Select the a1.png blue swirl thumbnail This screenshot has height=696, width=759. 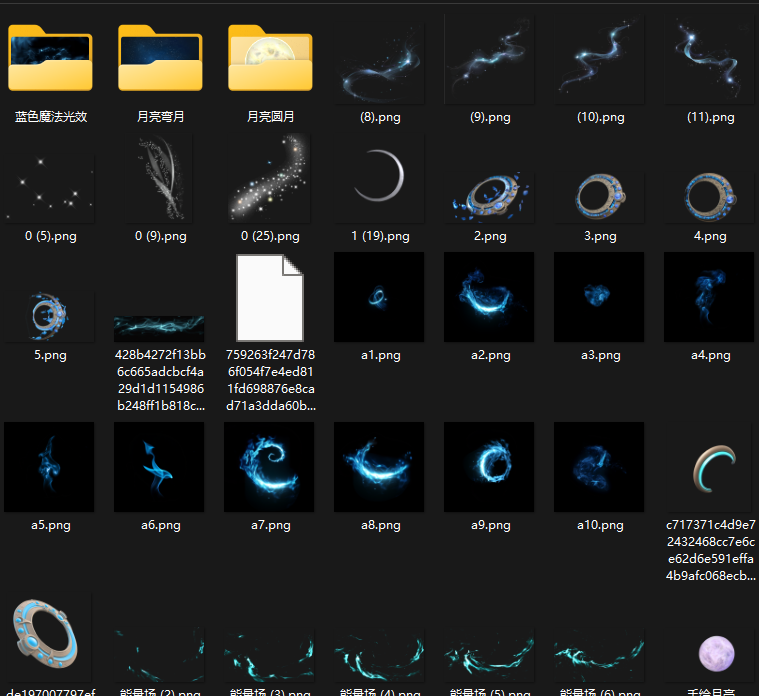[x=380, y=297]
